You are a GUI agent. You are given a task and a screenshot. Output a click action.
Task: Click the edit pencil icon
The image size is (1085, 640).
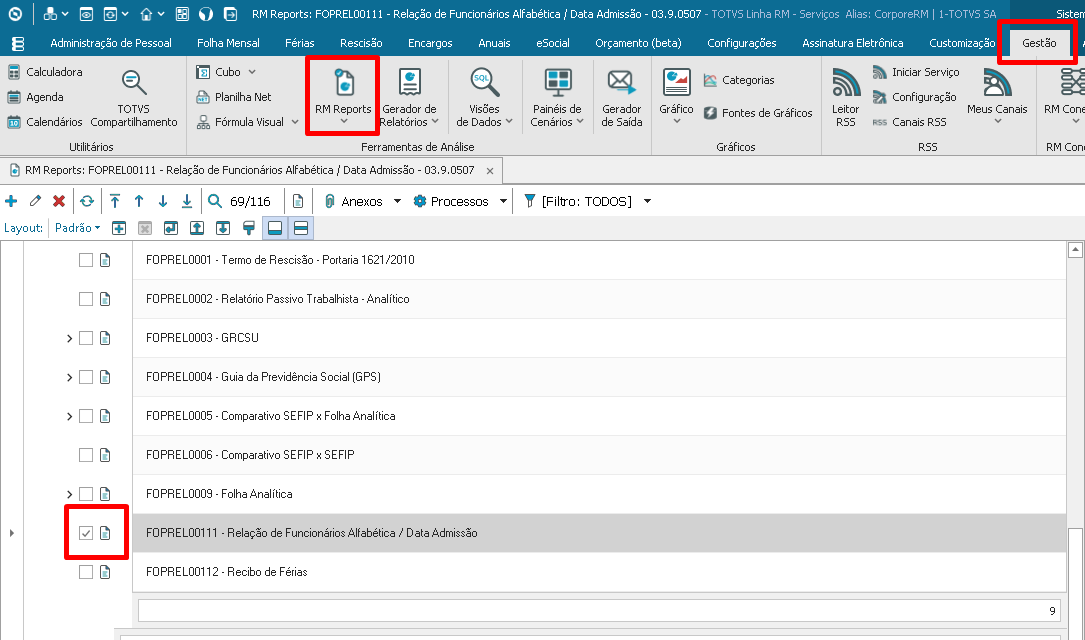[35, 201]
